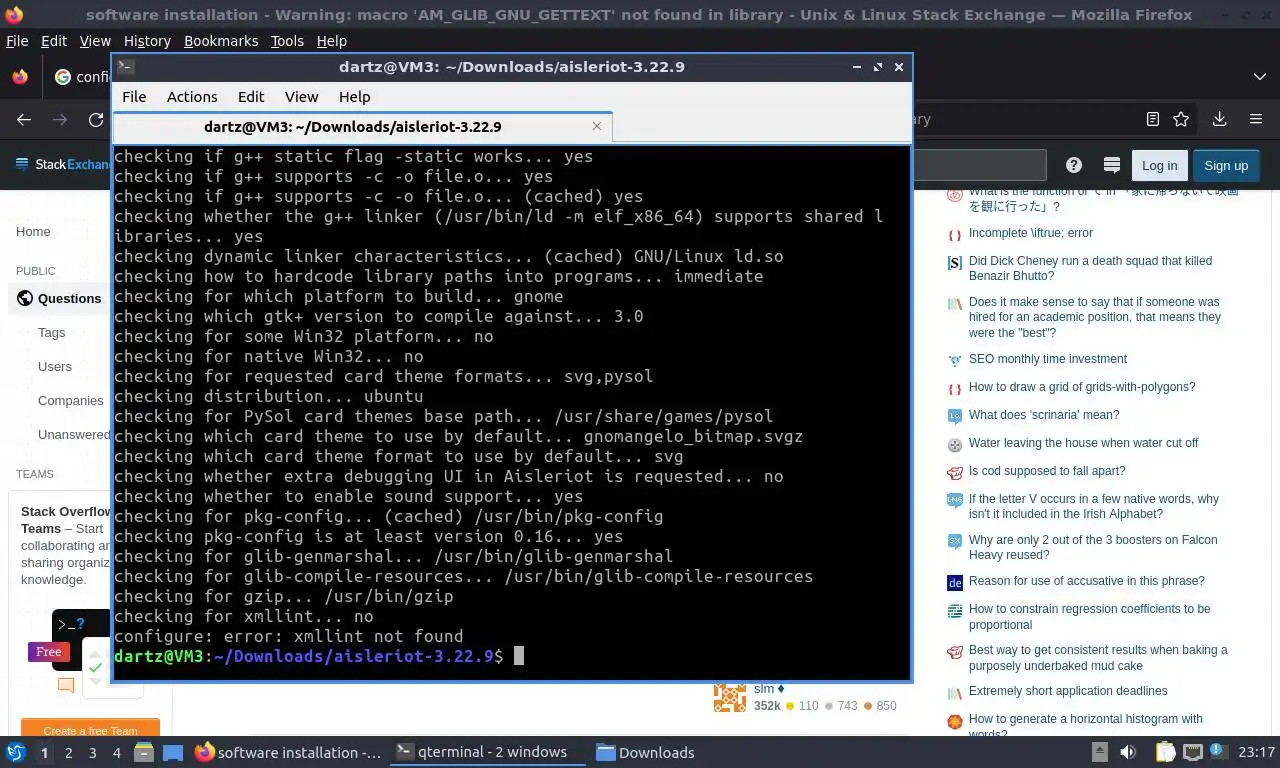
Task: Click the globe icon beside Questions
Action: tap(24, 298)
